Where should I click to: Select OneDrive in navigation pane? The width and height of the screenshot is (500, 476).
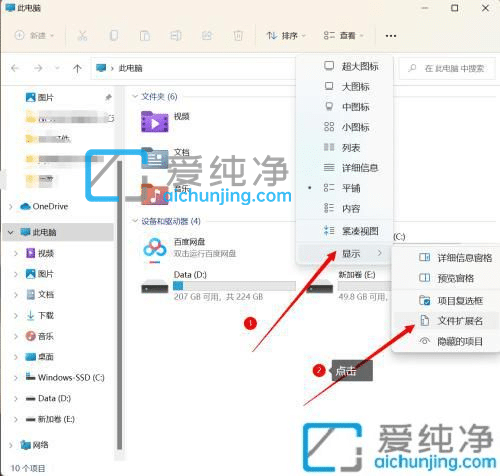tap(44, 206)
